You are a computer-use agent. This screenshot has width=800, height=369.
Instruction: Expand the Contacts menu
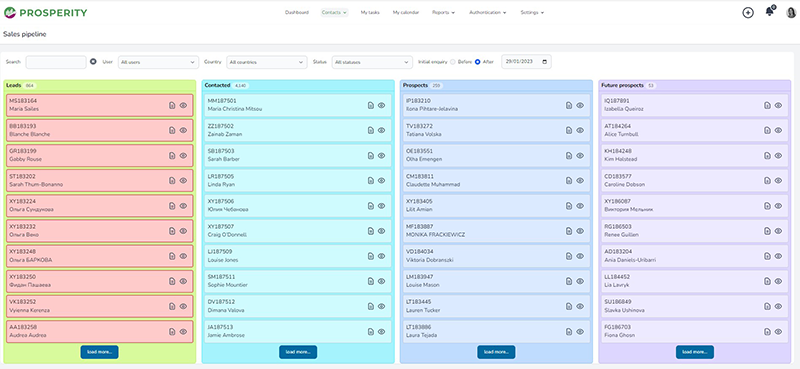(x=334, y=12)
